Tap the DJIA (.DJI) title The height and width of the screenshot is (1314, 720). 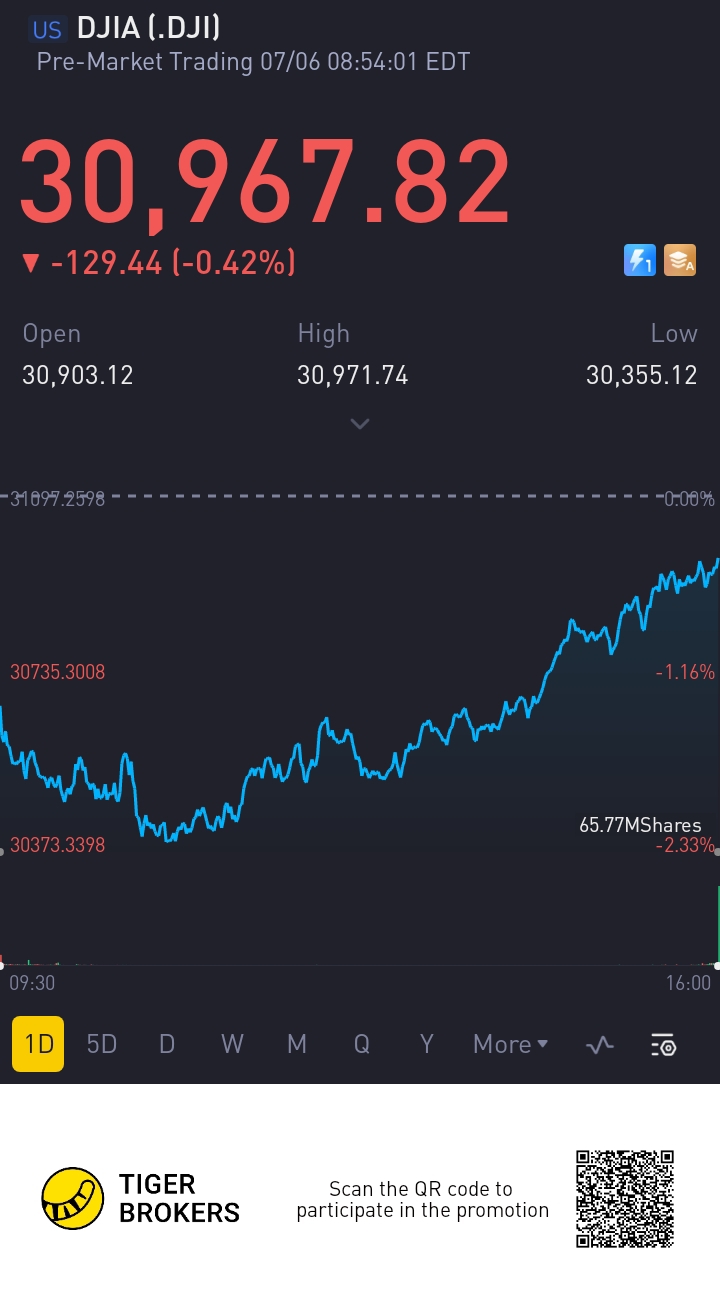coord(149,28)
